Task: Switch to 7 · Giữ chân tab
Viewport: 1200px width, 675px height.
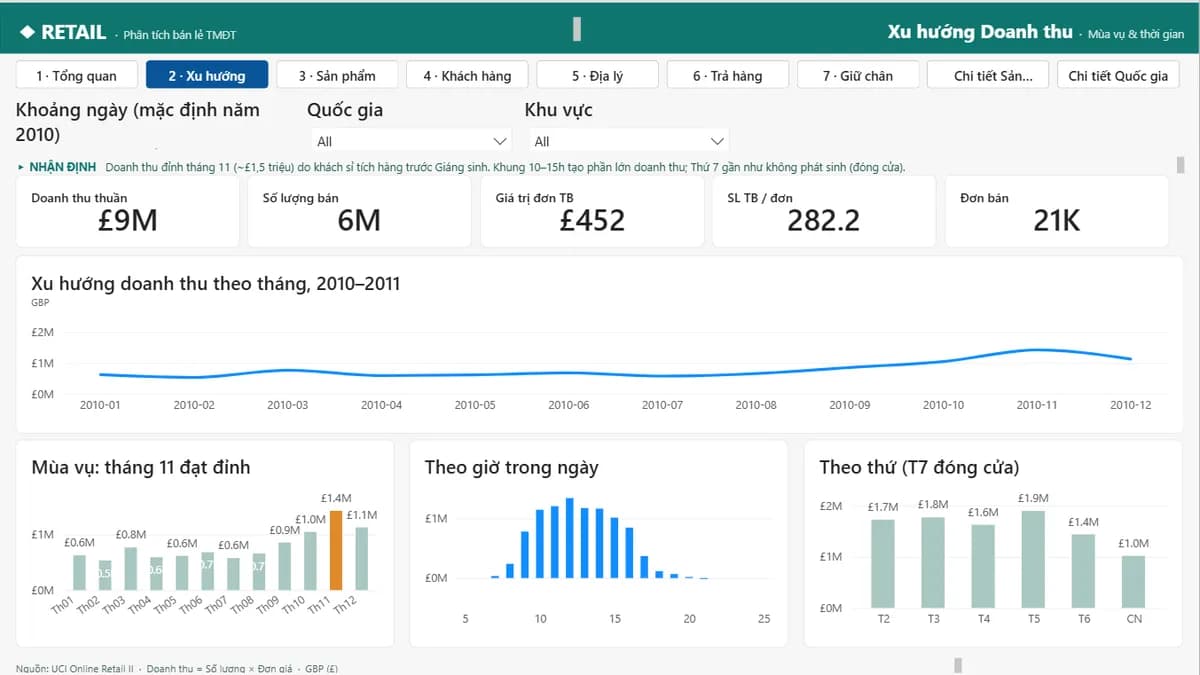Action: click(x=857, y=75)
